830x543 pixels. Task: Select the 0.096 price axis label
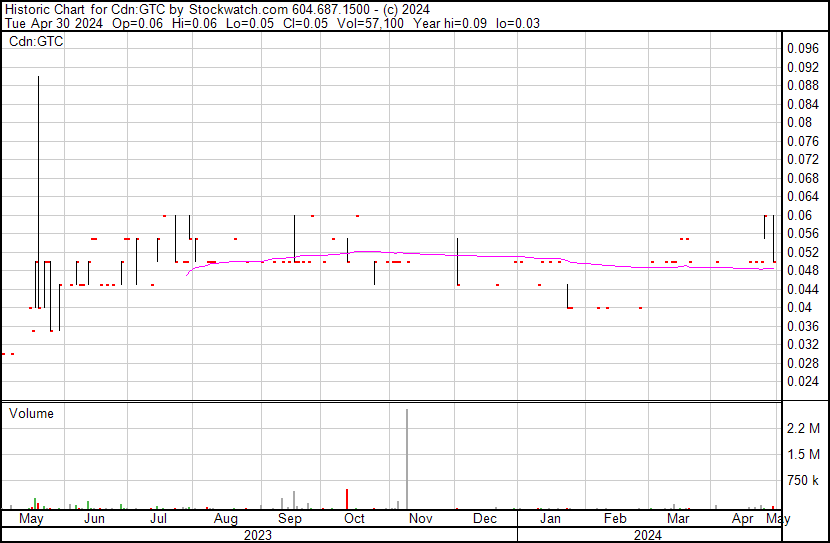(x=802, y=49)
